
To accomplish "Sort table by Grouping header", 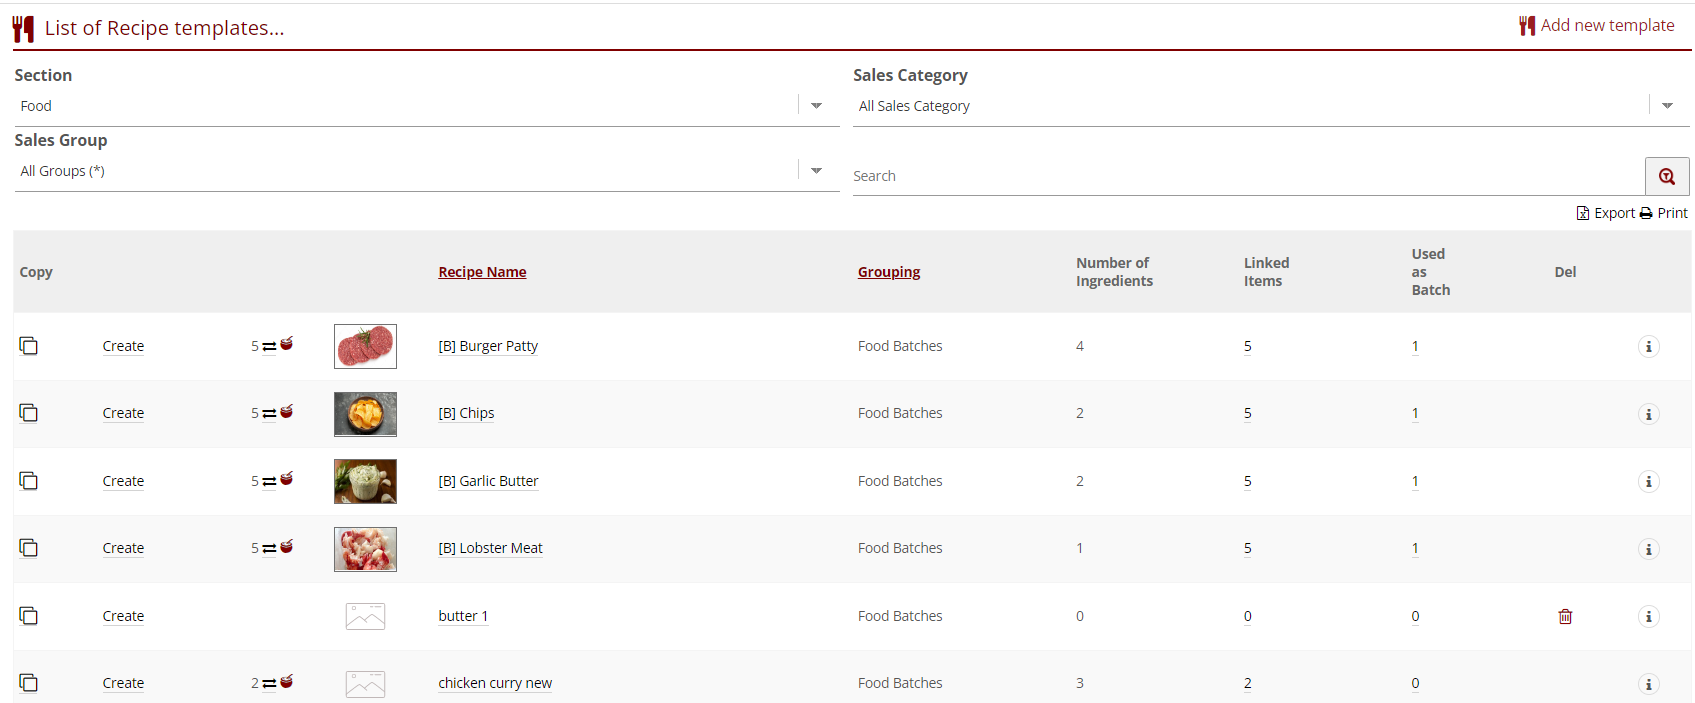I will pyautogui.click(x=888, y=272).
